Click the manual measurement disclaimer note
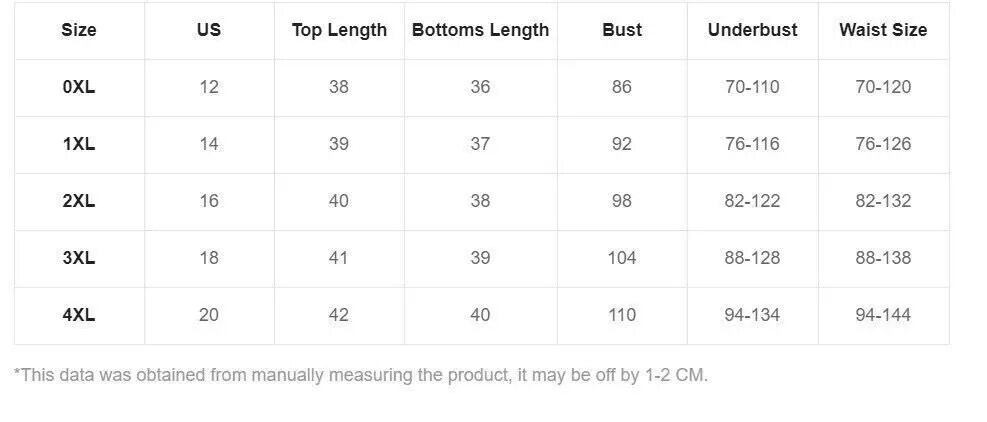Viewport: 987px width, 422px height. pyautogui.click(x=361, y=375)
